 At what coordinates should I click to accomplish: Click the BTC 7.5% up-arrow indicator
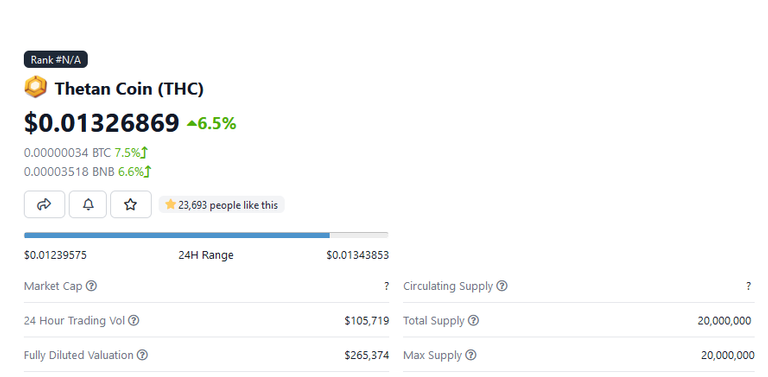tap(144, 153)
